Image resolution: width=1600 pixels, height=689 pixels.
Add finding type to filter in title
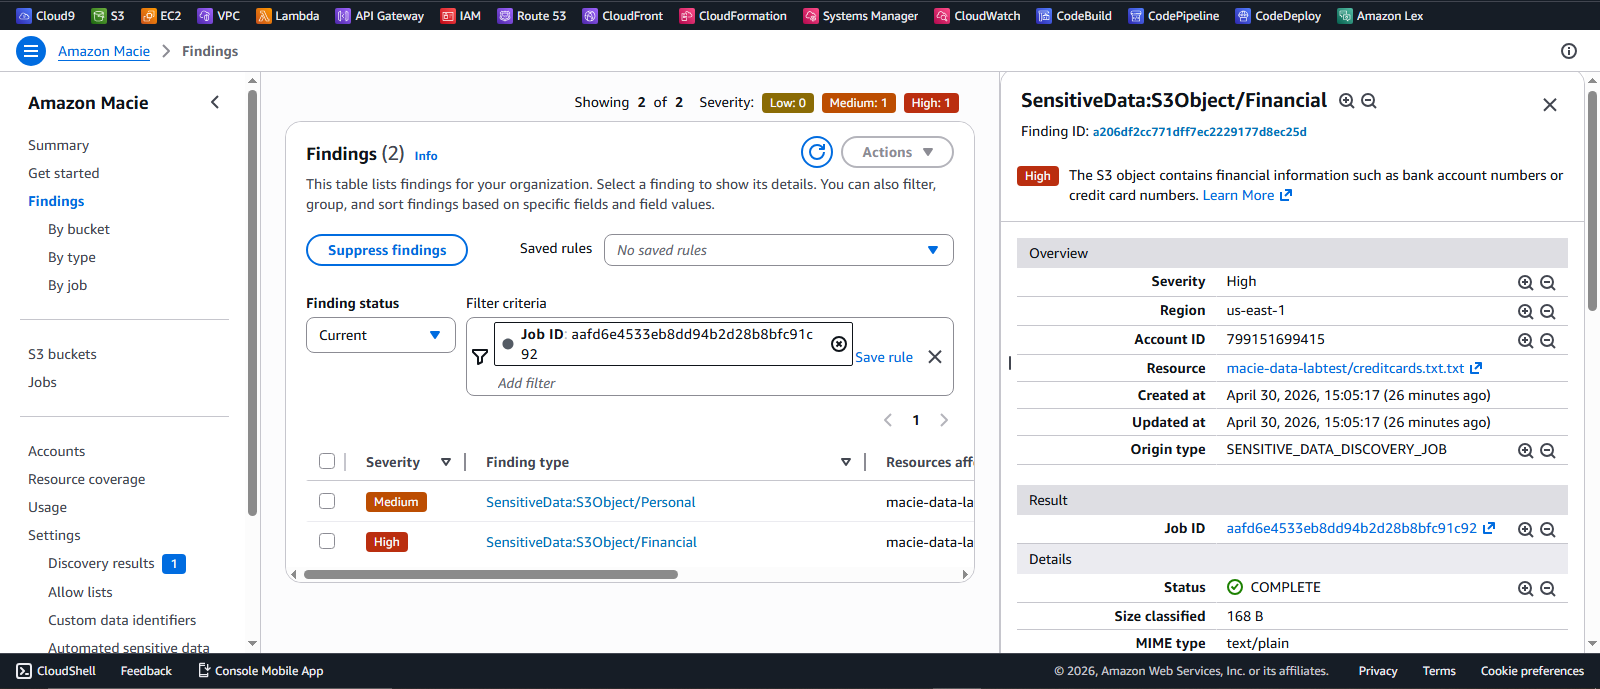pyautogui.click(x=1347, y=101)
